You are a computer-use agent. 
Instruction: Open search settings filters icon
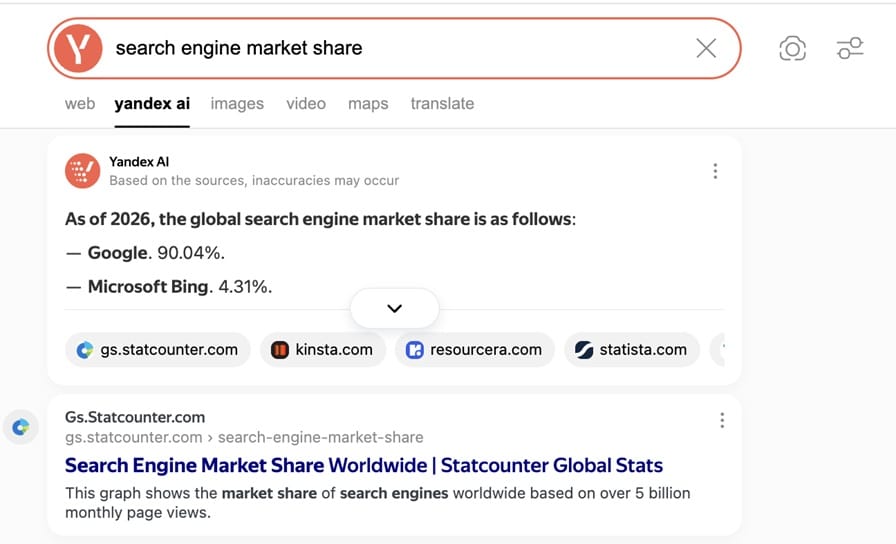[x=850, y=48]
